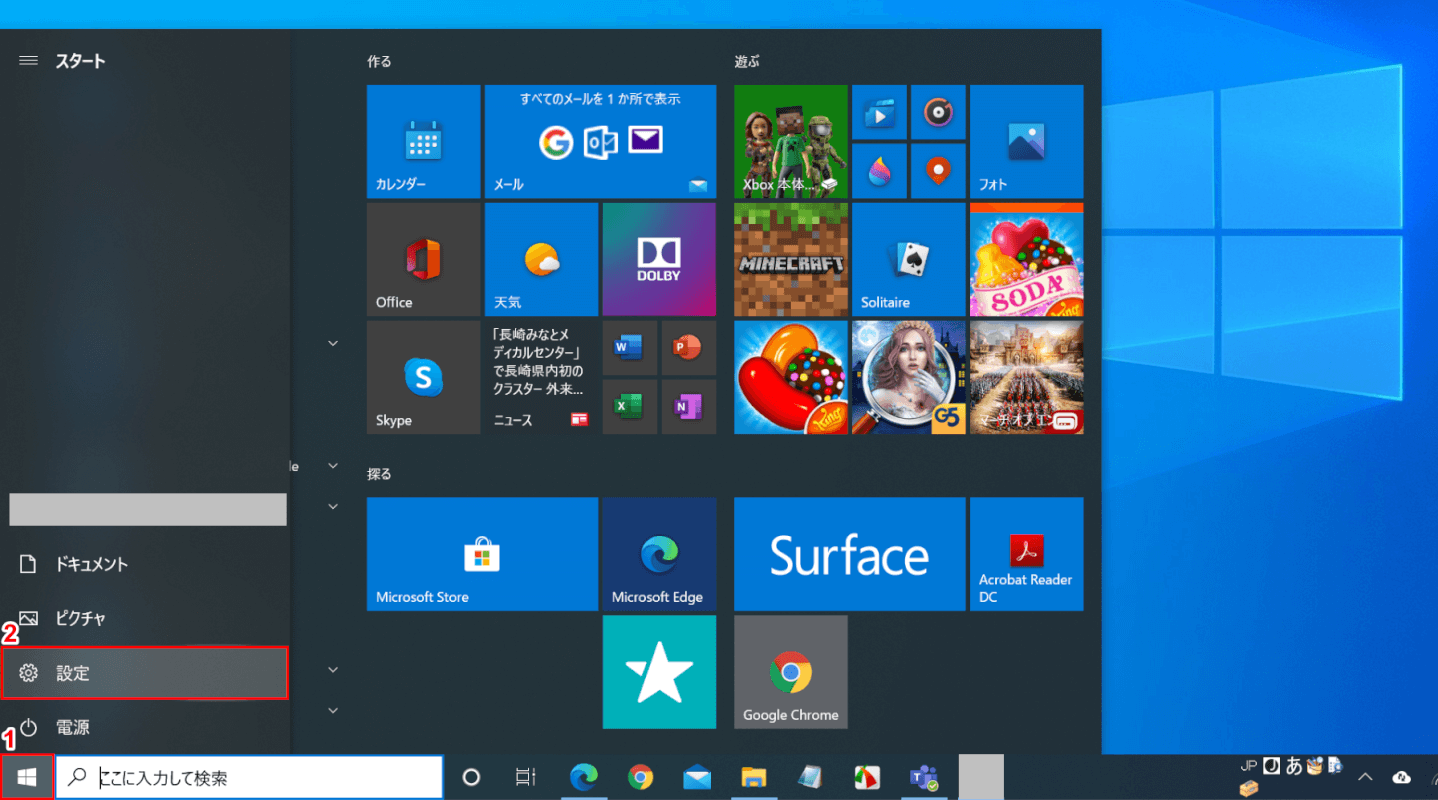Open the Xbox 本体 tile

(x=791, y=141)
